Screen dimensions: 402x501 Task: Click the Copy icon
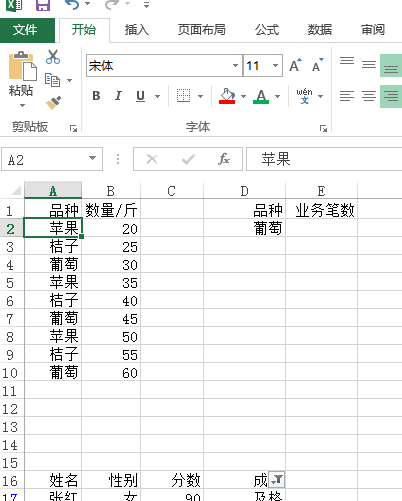click(52, 80)
